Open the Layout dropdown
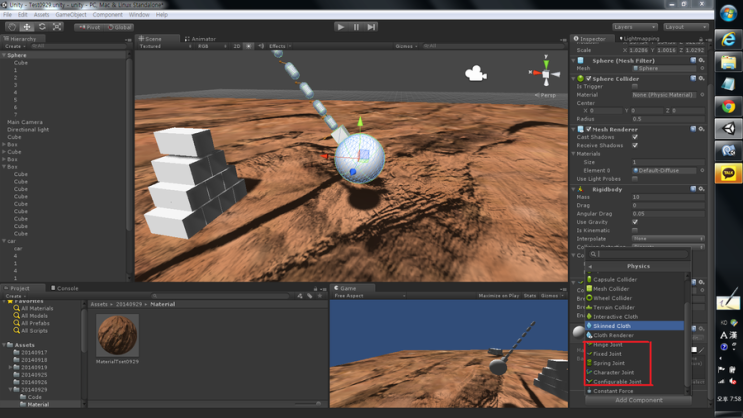The width and height of the screenshot is (743, 418). (x=686, y=27)
